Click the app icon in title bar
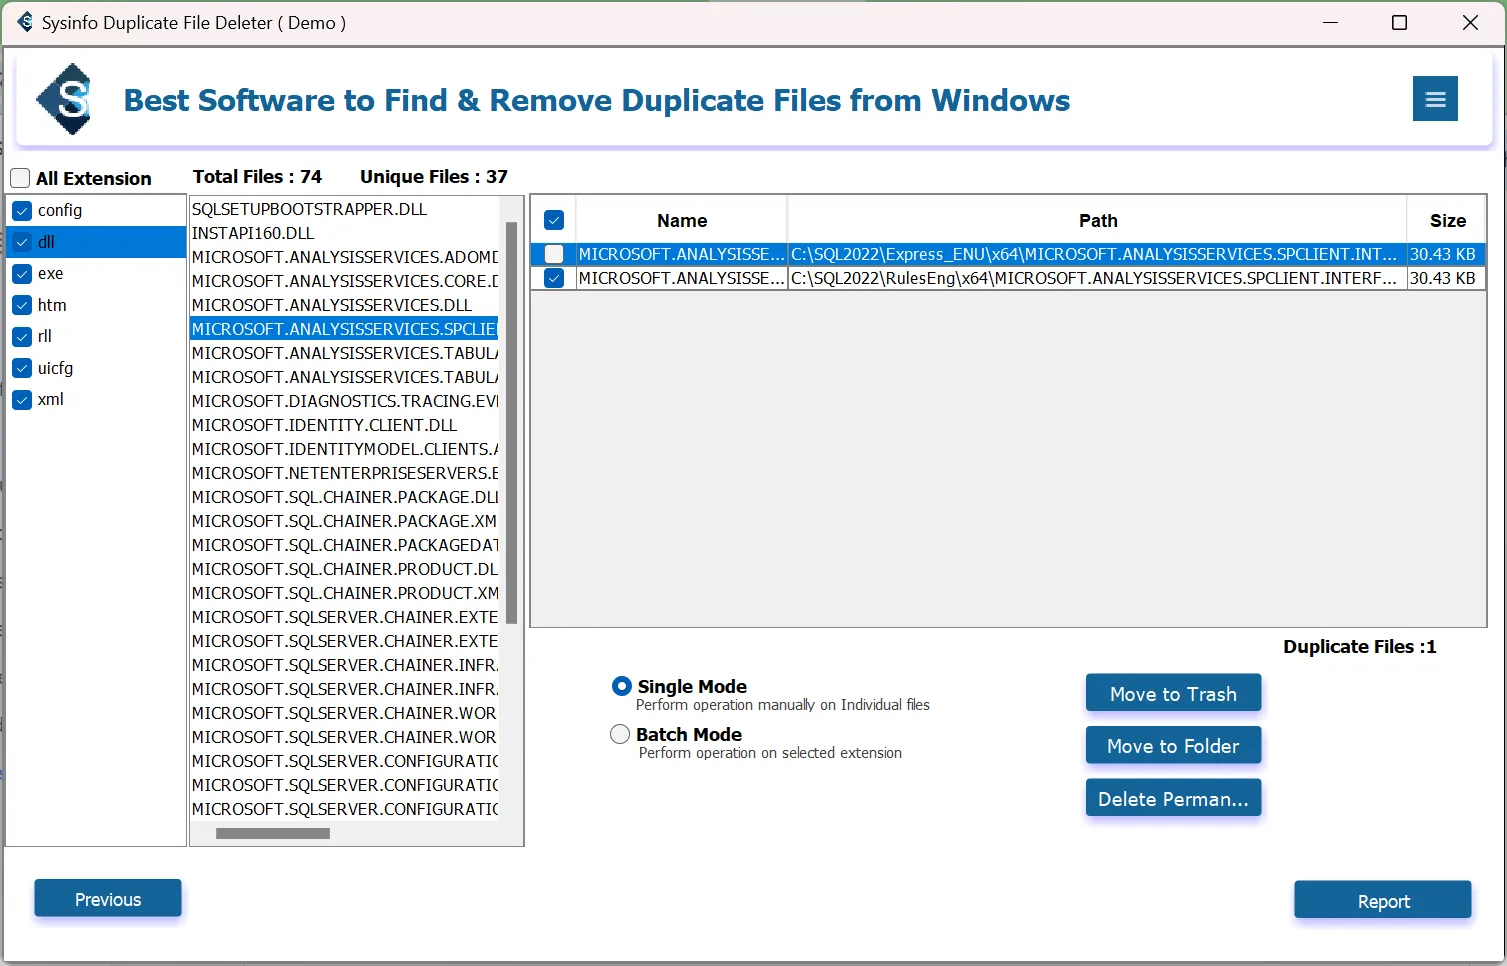1507x966 pixels. [x=24, y=22]
